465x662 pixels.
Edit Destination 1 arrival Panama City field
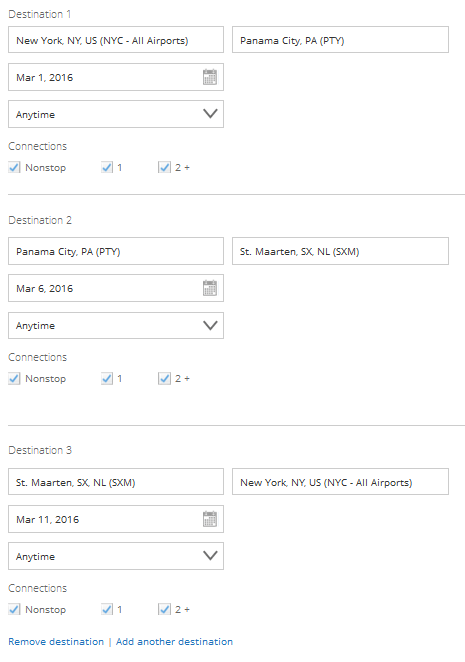[x=340, y=40]
